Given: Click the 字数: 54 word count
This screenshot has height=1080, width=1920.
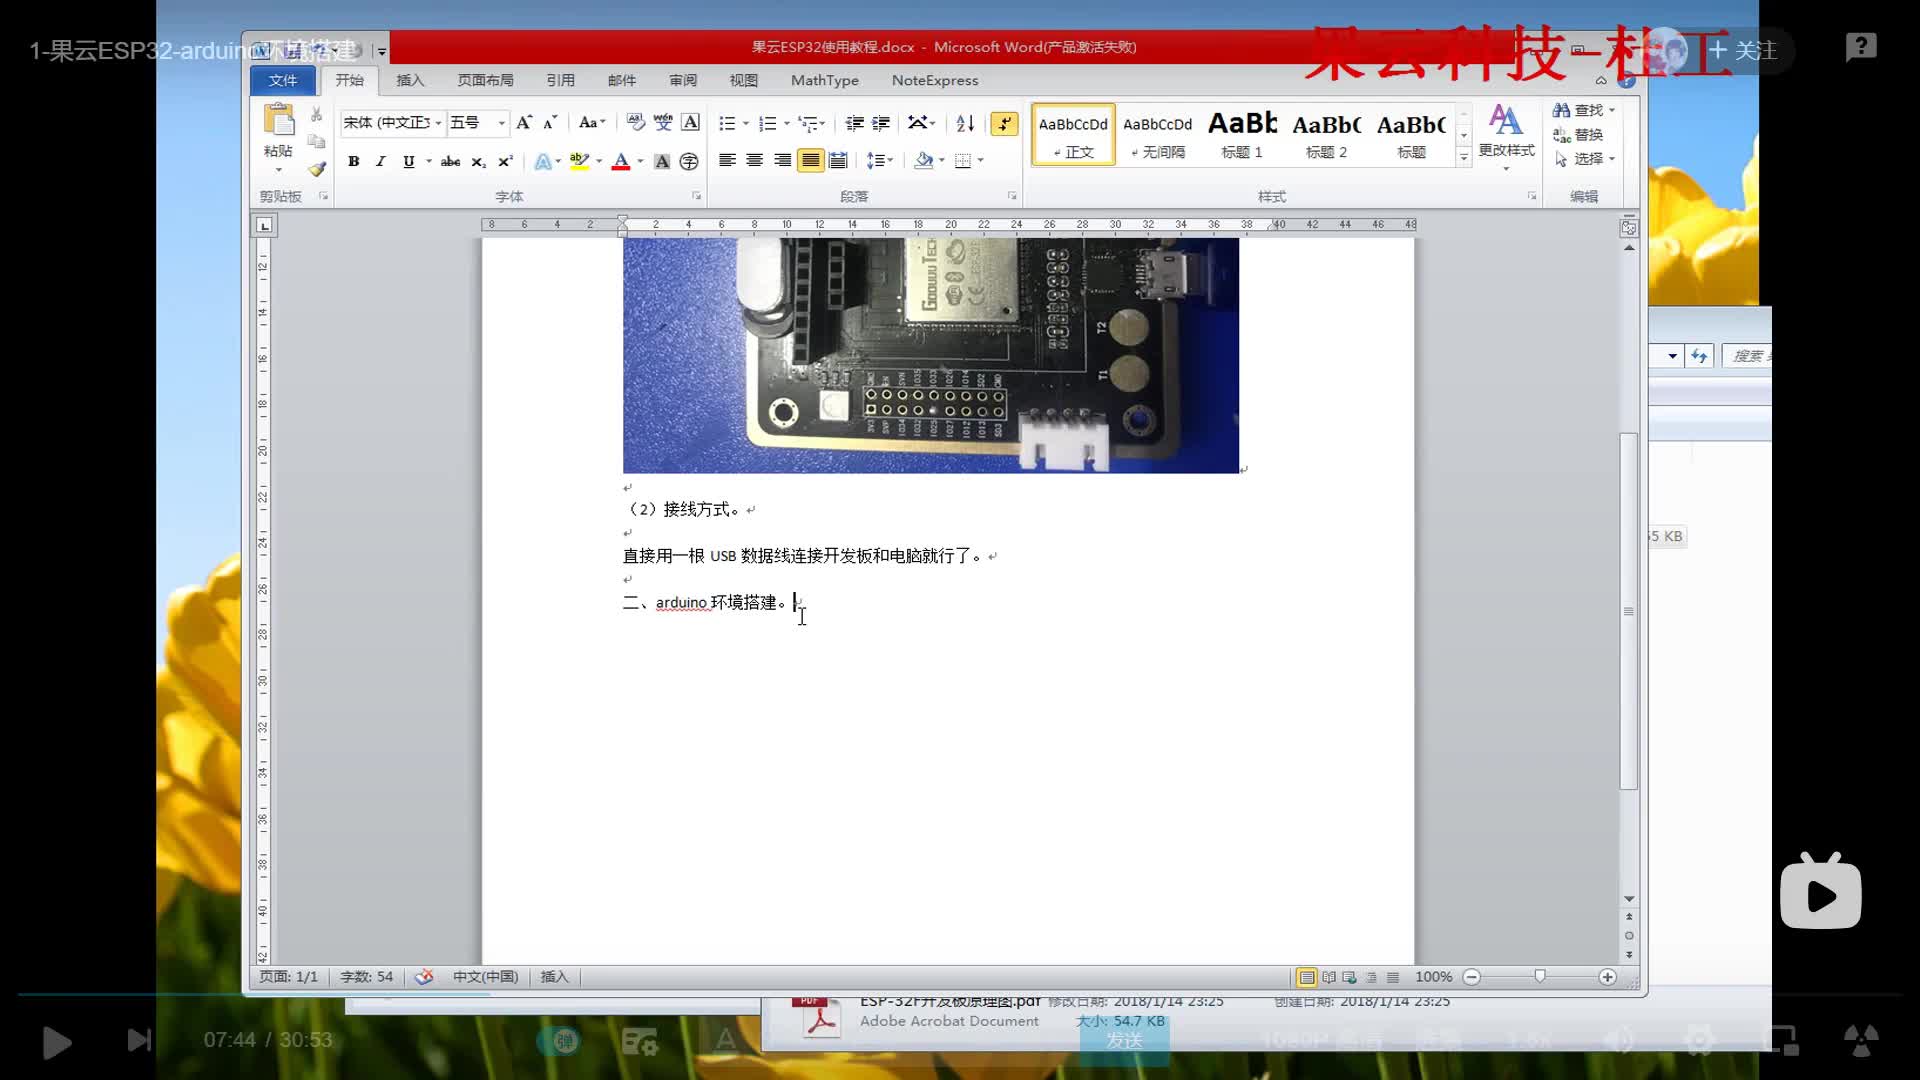Looking at the screenshot, I should tap(366, 977).
